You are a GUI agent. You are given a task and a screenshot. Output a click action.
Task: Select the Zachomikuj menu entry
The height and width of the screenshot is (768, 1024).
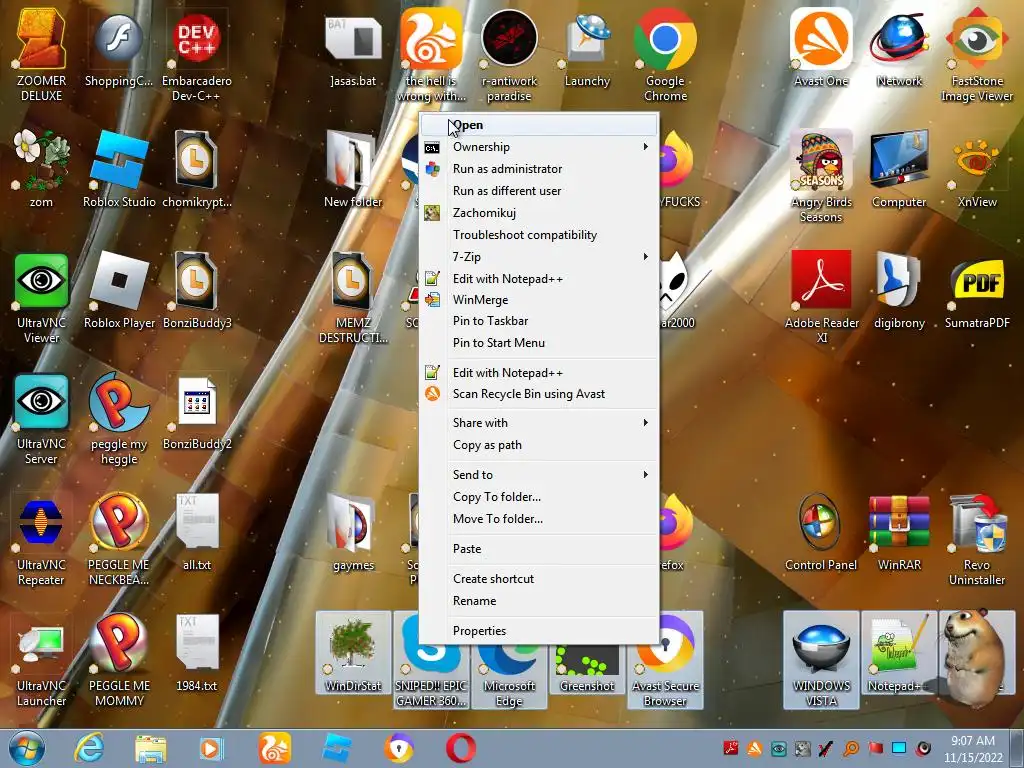(x=539, y=213)
